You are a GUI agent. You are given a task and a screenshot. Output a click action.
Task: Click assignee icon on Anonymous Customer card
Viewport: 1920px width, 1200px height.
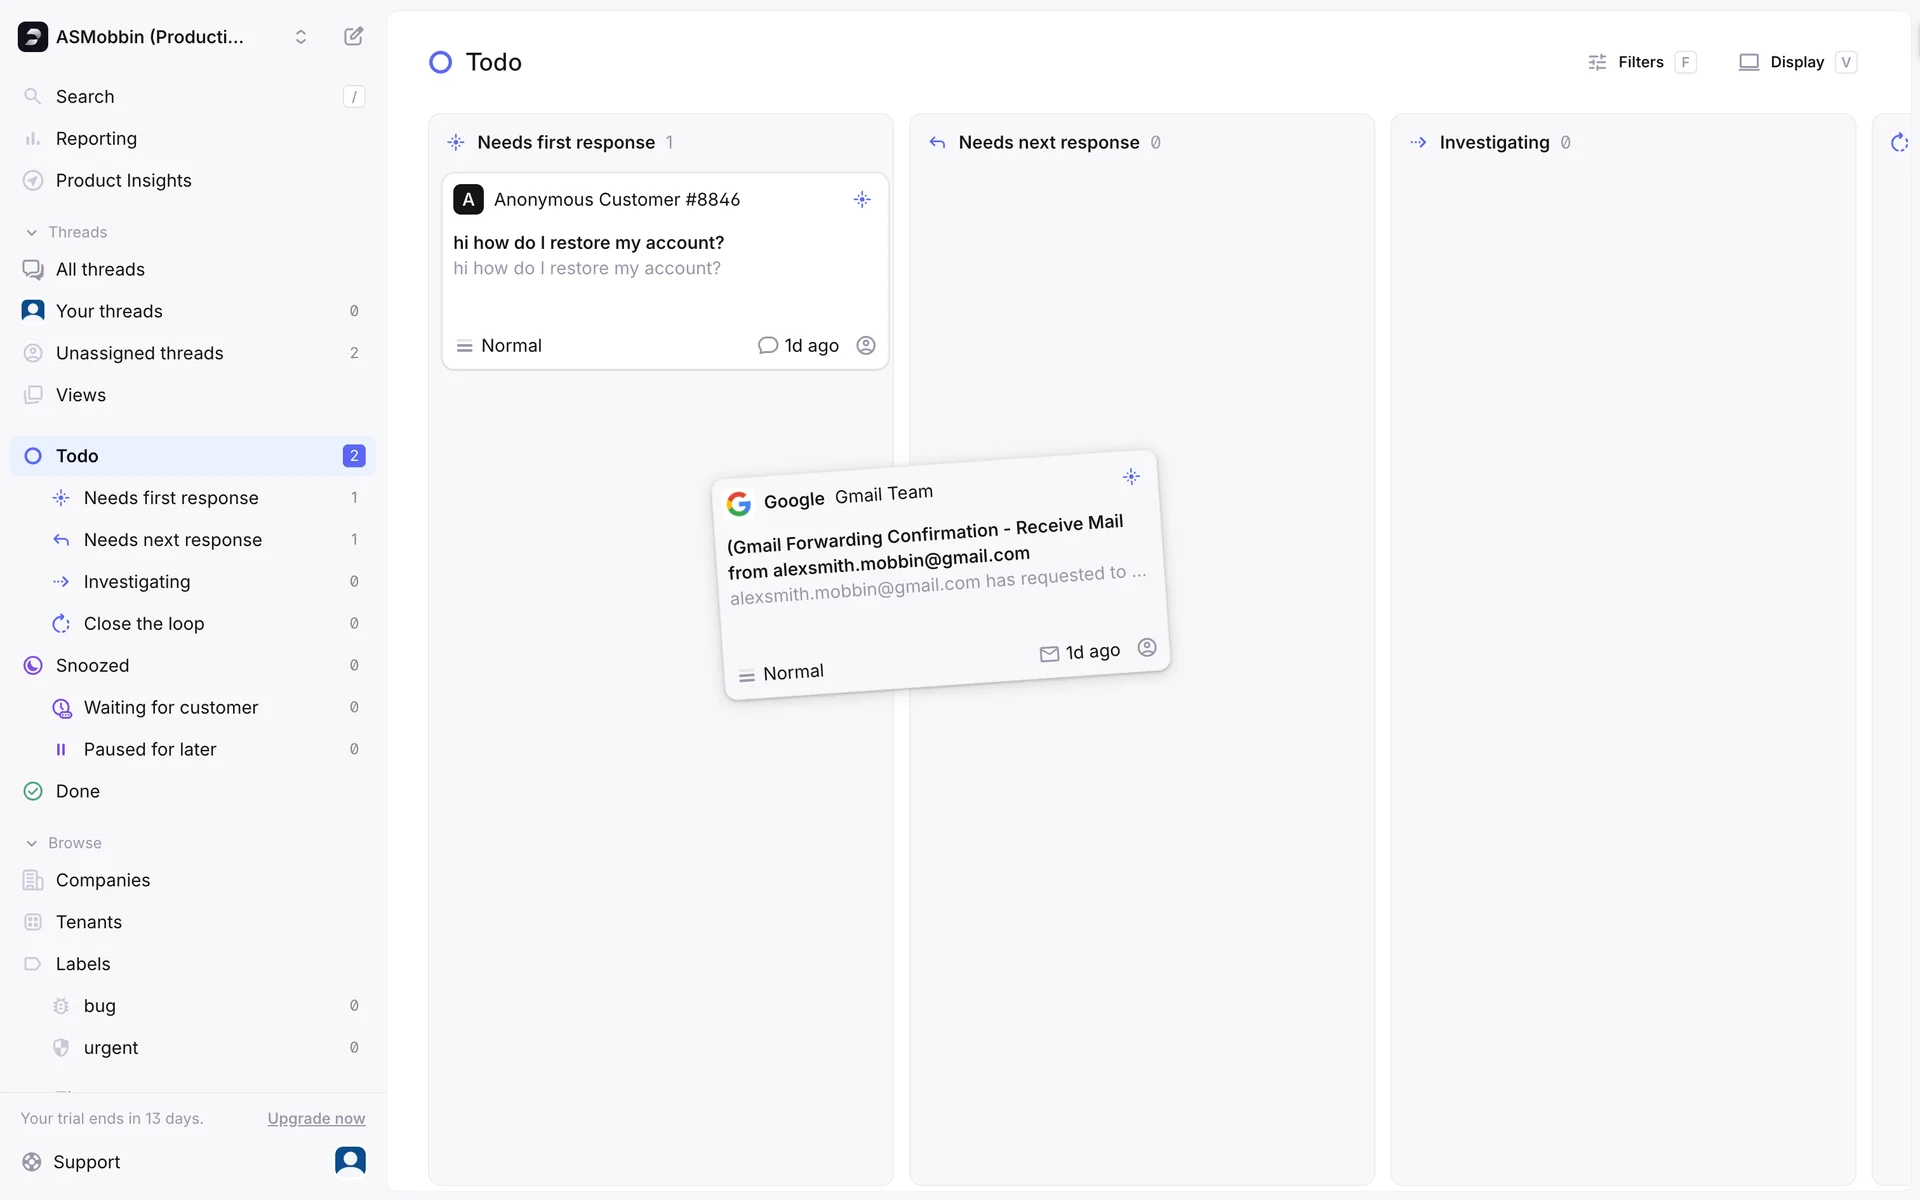pos(866,346)
